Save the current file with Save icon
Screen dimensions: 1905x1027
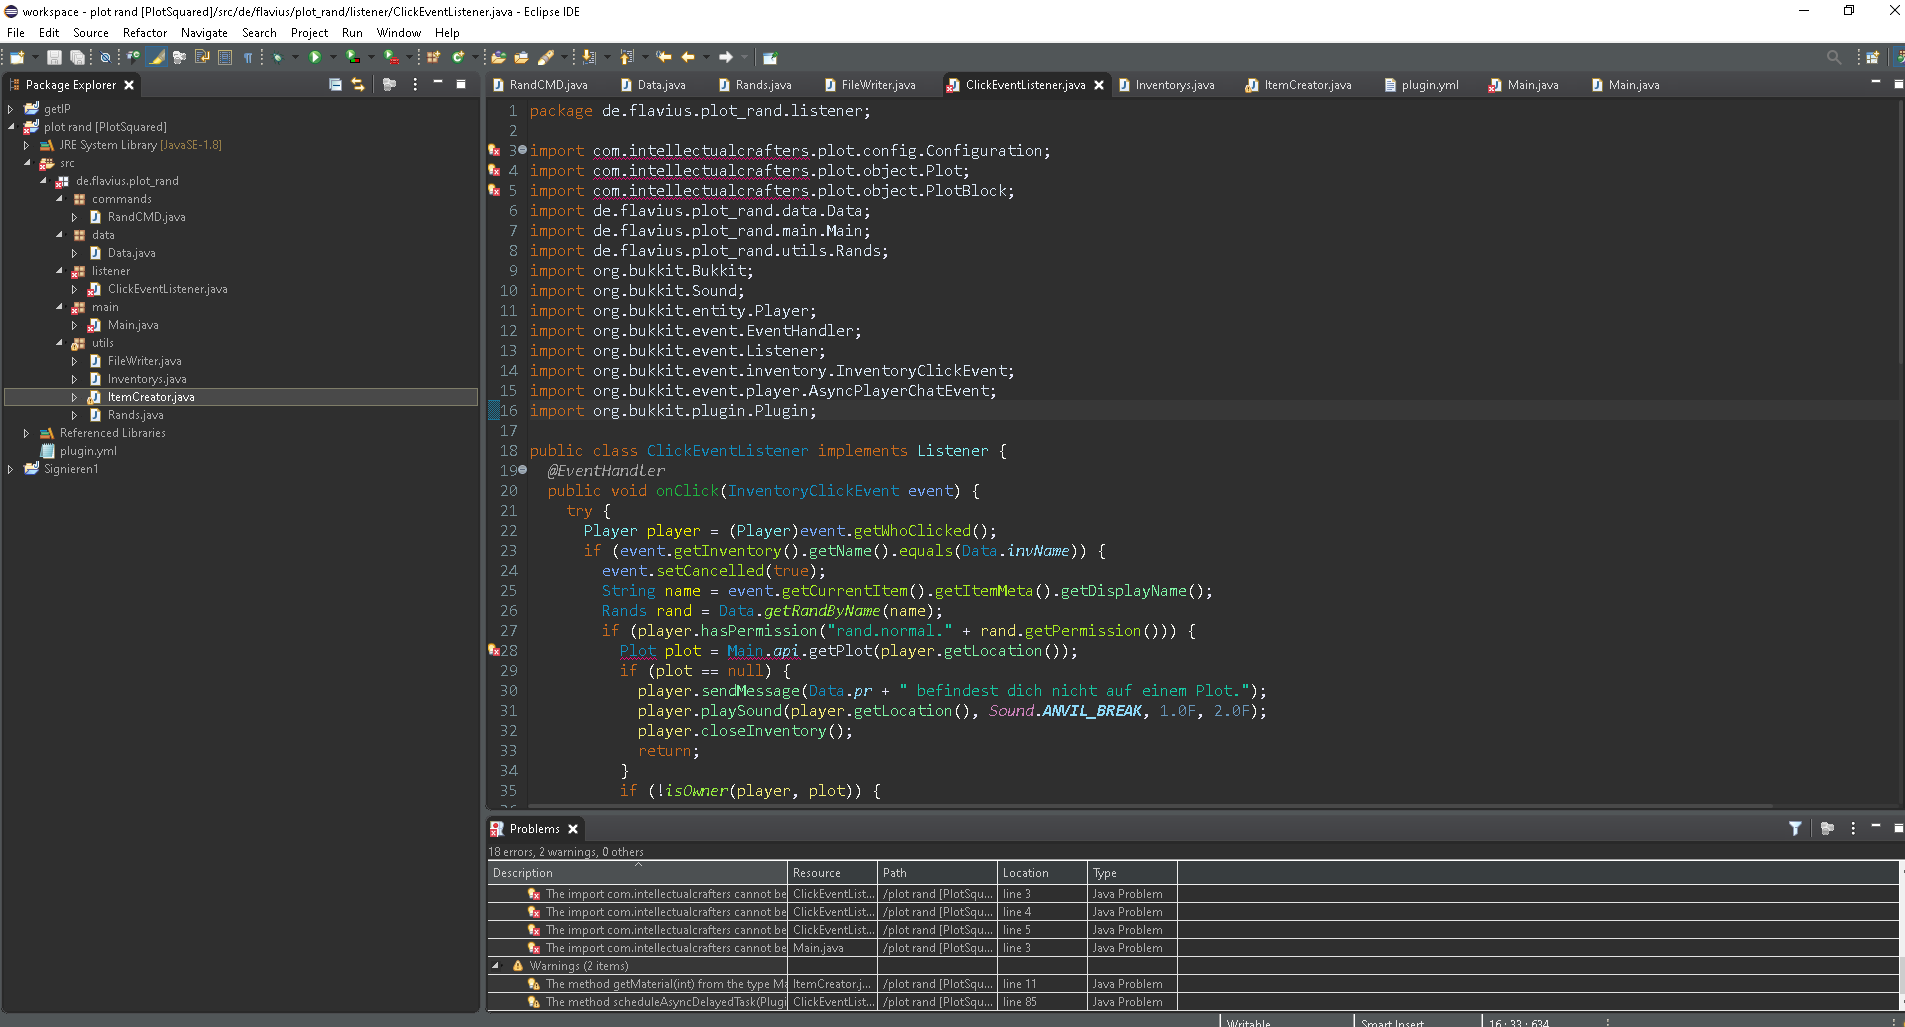click(54, 57)
